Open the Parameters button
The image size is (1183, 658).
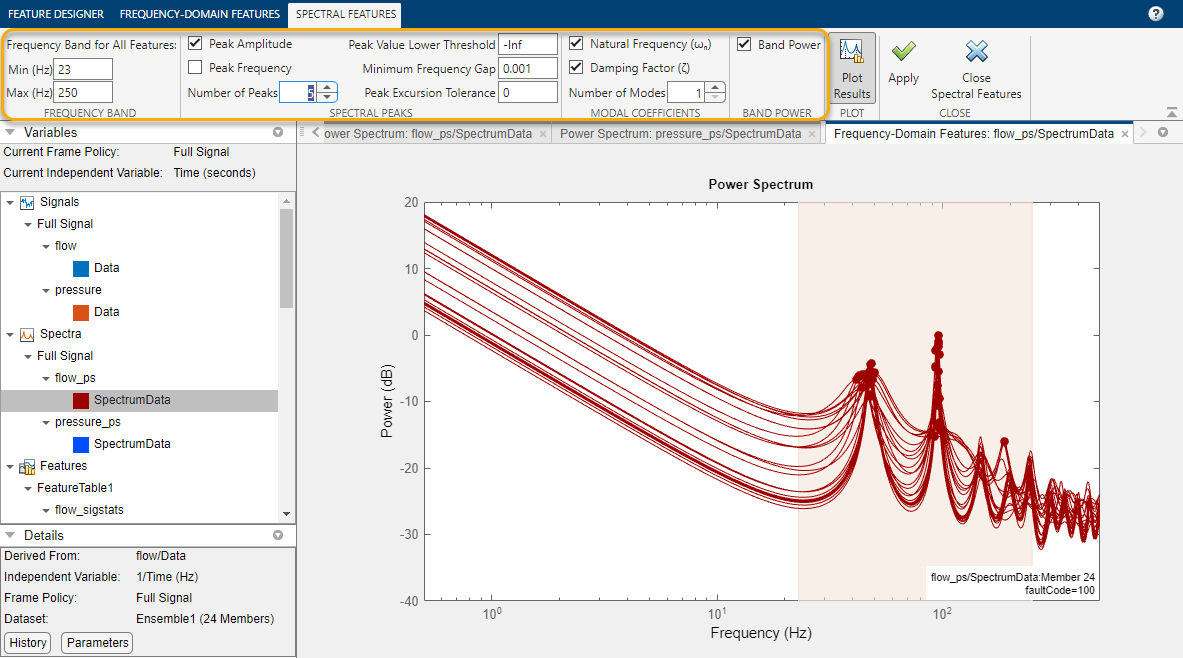97,643
